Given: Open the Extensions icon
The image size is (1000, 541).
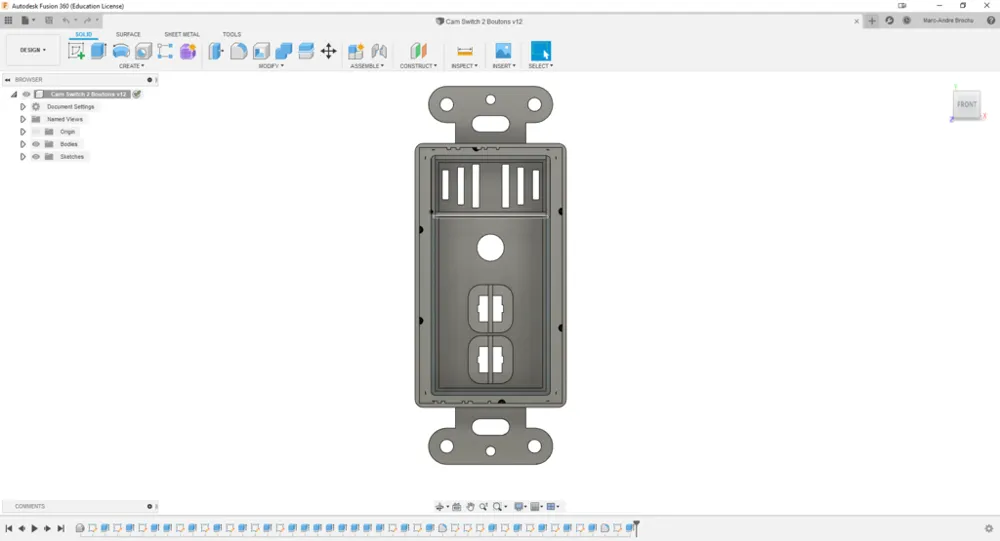Looking at the screenshot, I should pyautogui.click(x=890, y=20).
